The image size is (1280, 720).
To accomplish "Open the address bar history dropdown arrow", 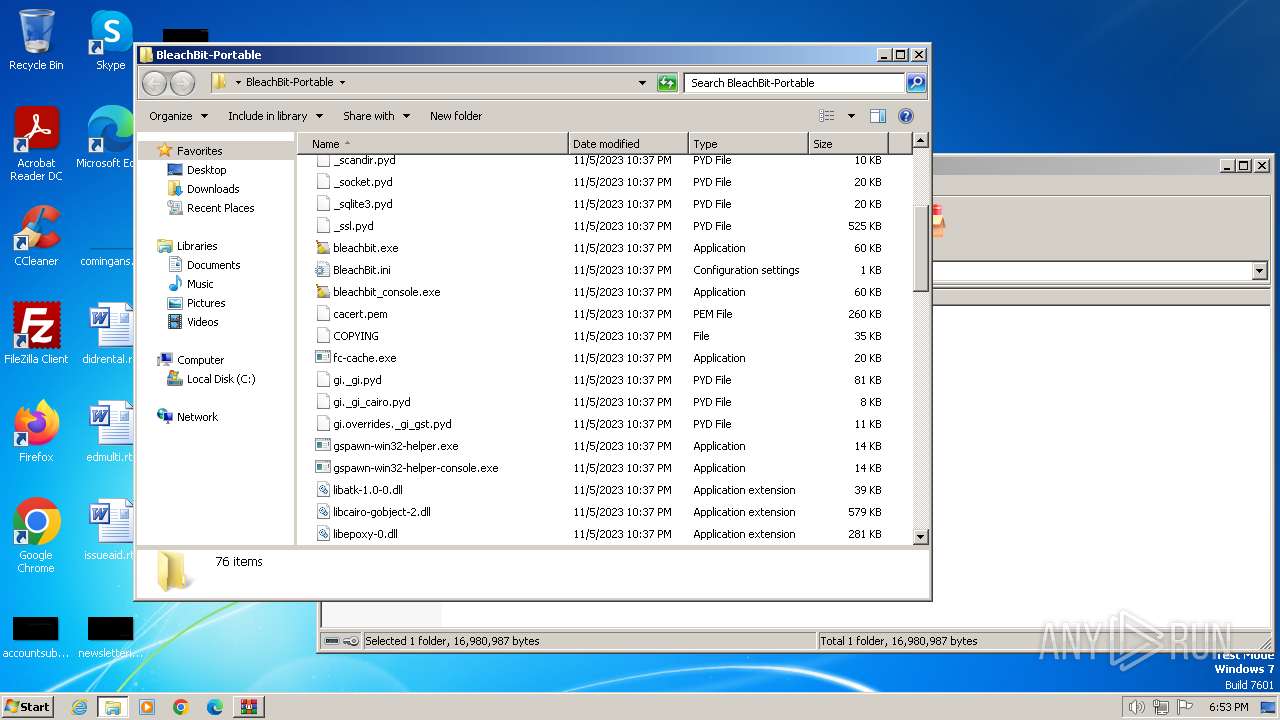I will [x=642, y=83].
